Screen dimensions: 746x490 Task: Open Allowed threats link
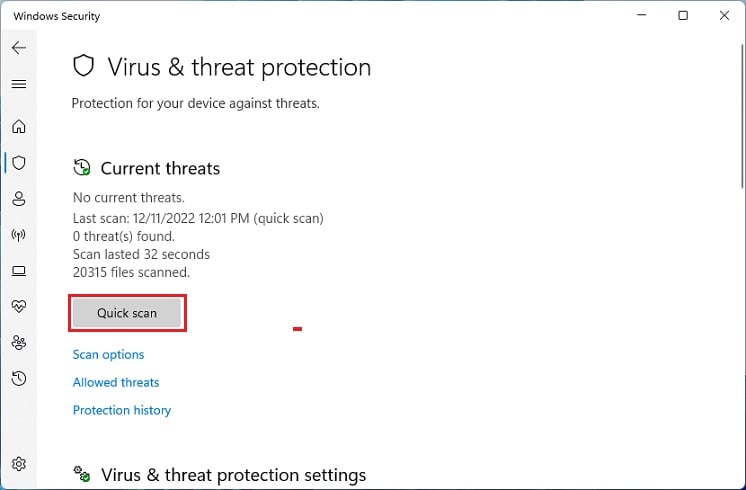[x=116, y=382]
